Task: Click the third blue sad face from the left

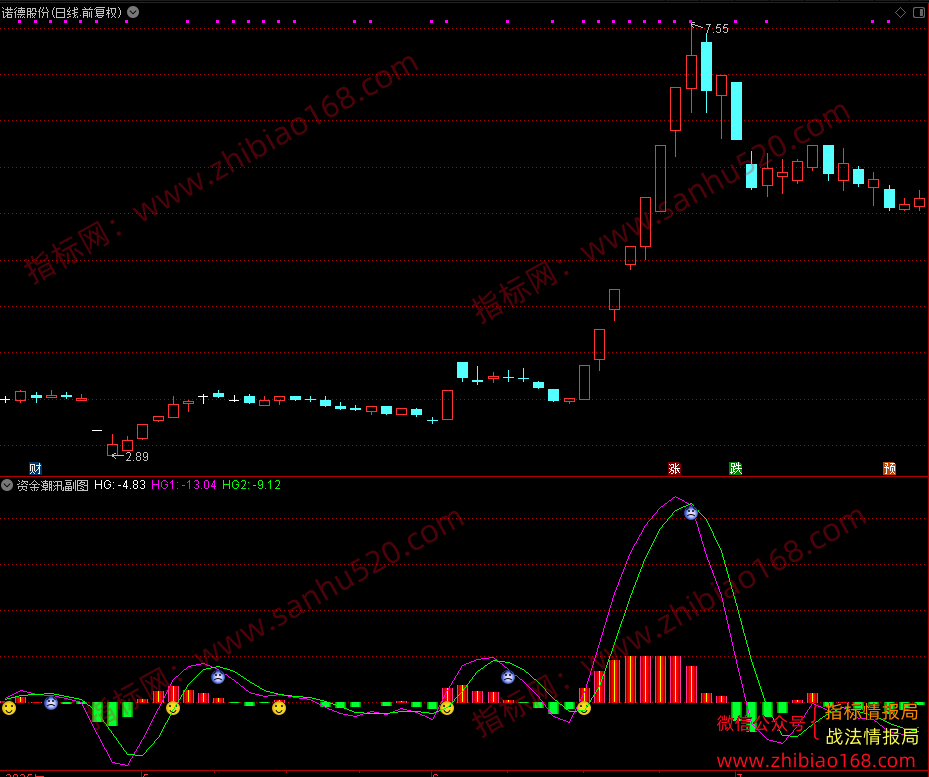Action: 508,676
